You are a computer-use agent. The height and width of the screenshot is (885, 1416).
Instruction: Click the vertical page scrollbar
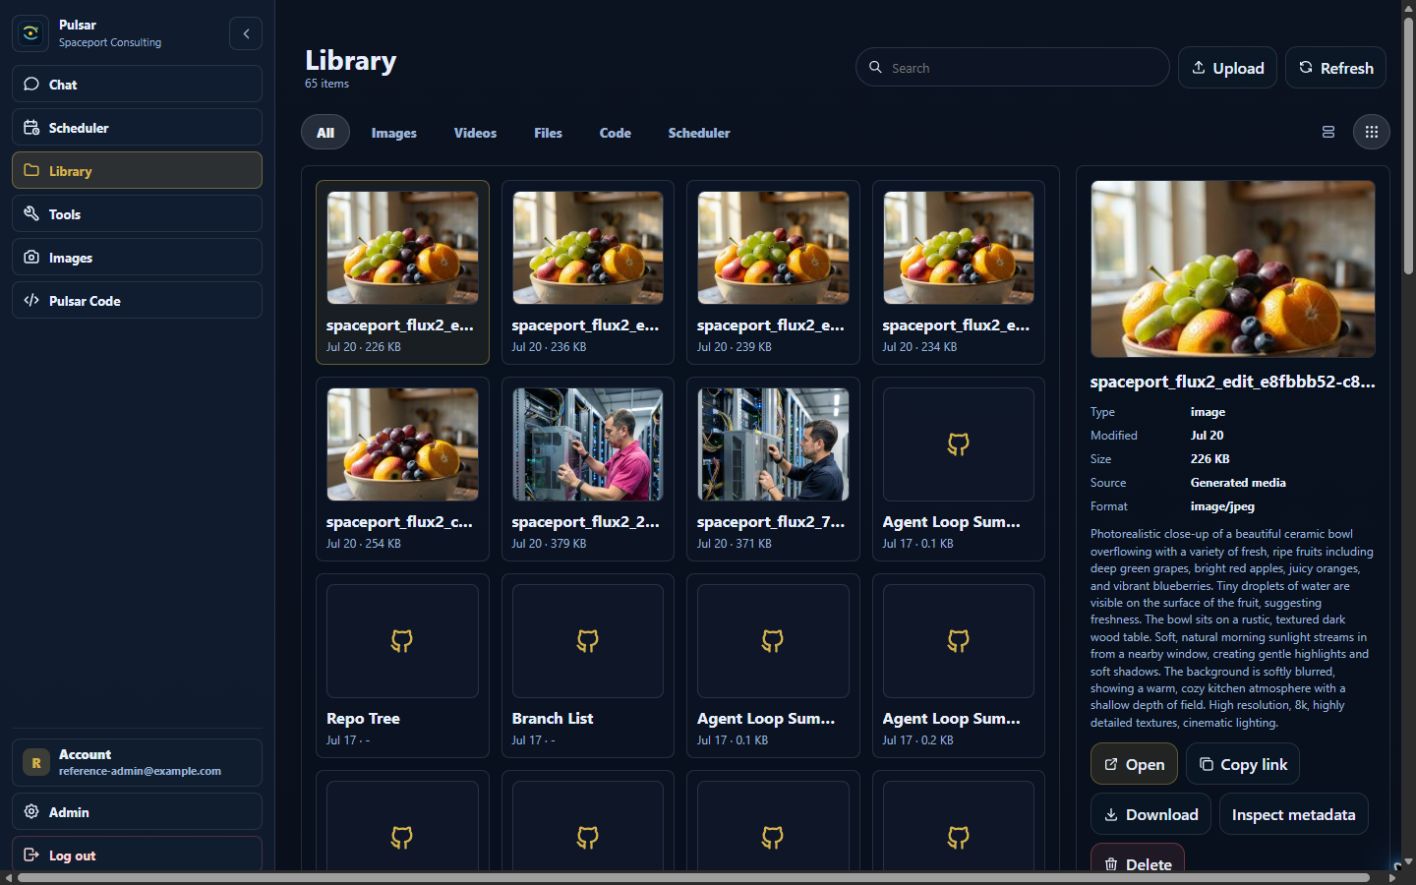click(1408, 145)
